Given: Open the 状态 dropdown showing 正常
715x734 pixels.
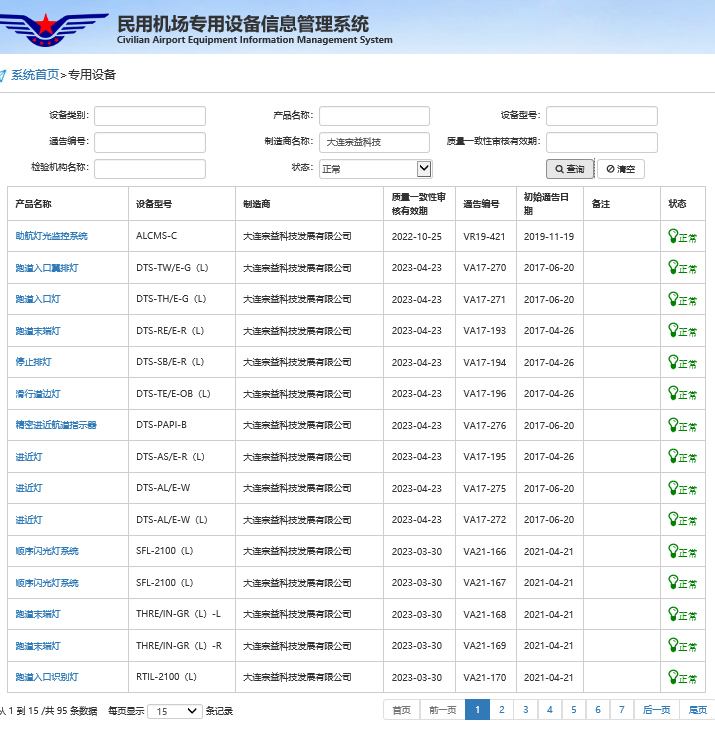Looking at the screenshot, I should click(x=374, y=169).
